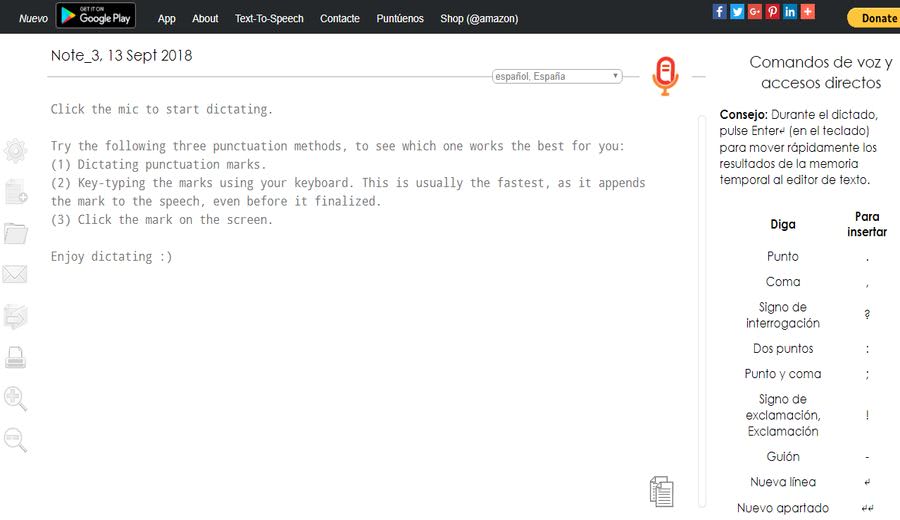
Task: Send note by email envelope icon
Action: 14,274
